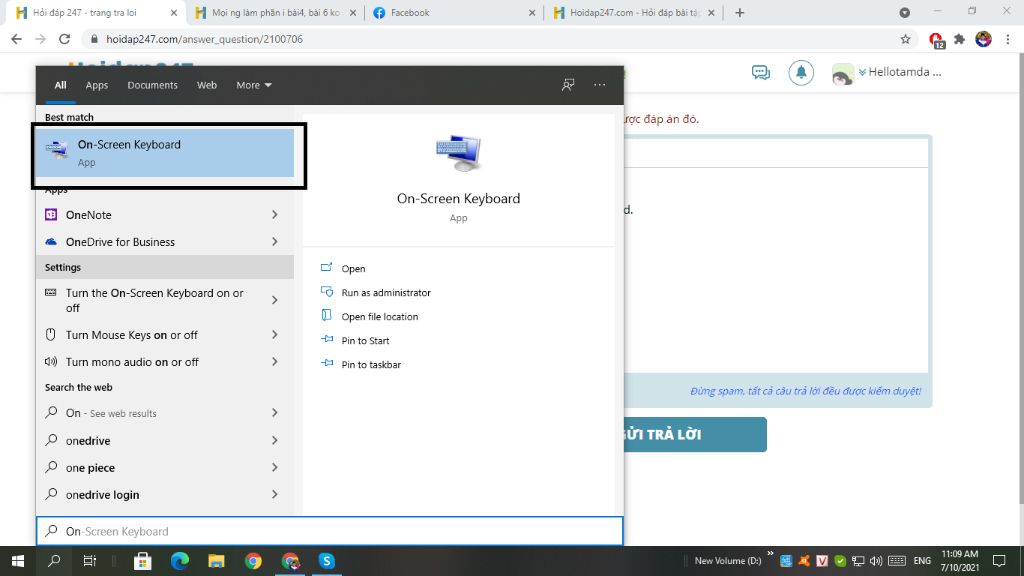This screenshot has height=576, width=1024.
Task: Expand arrow beside mono audio setting
Action: tap(275, 362)
